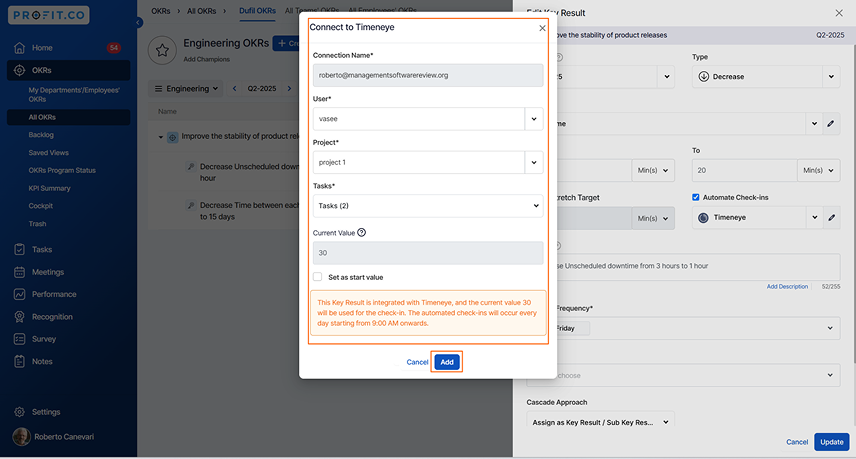Open Backlog in the sidebar

coord(41,135)
